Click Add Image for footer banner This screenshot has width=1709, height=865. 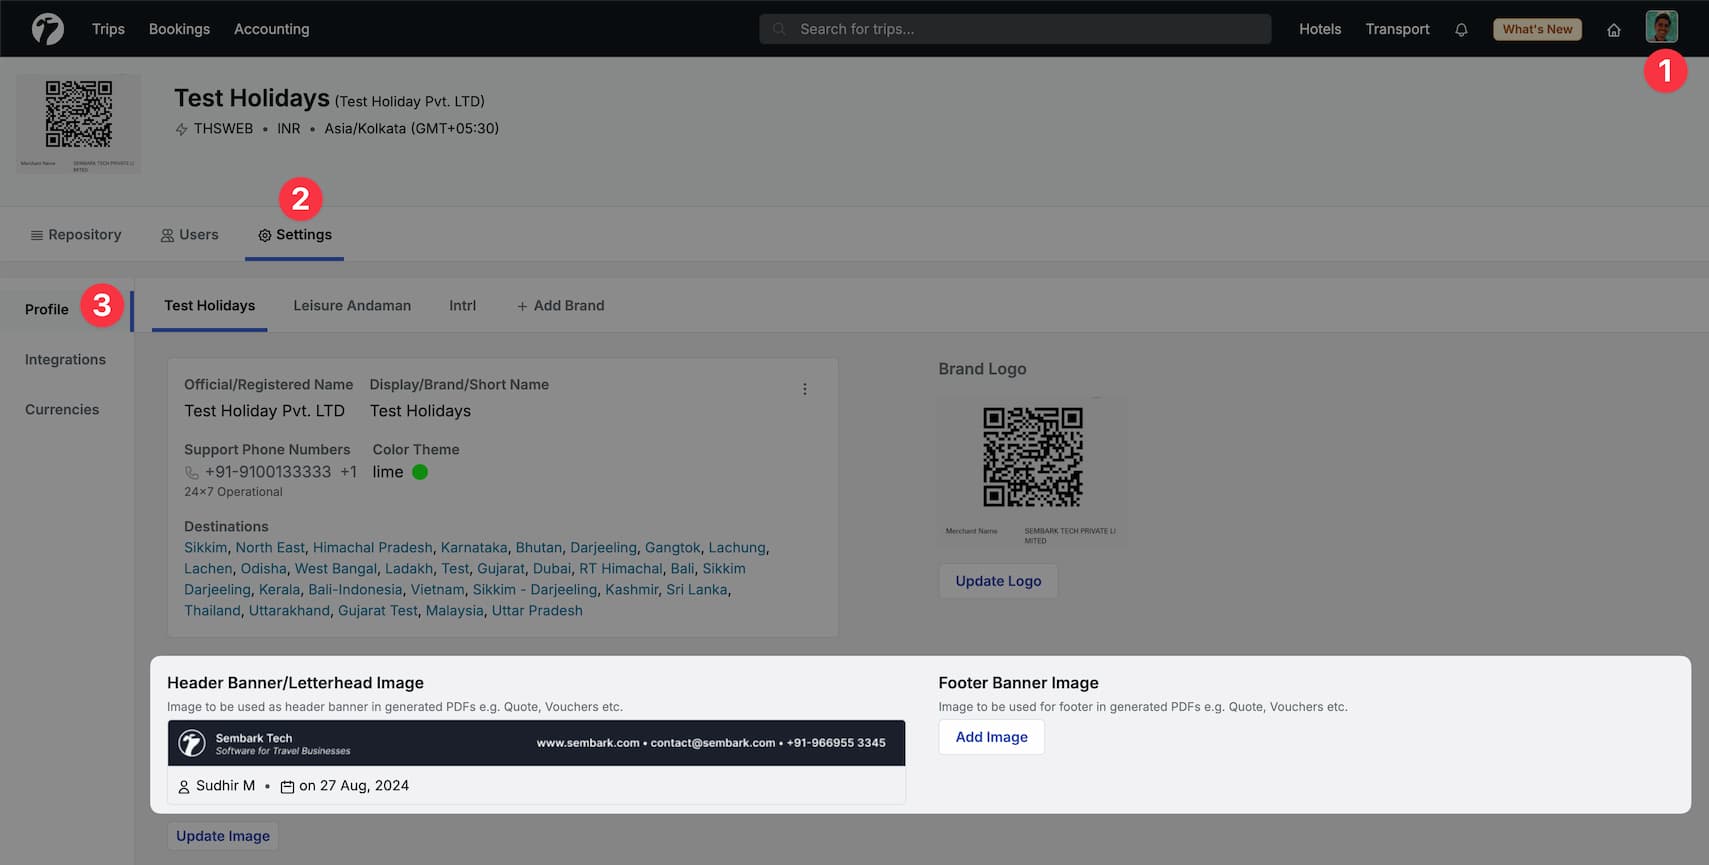point(991,737)
